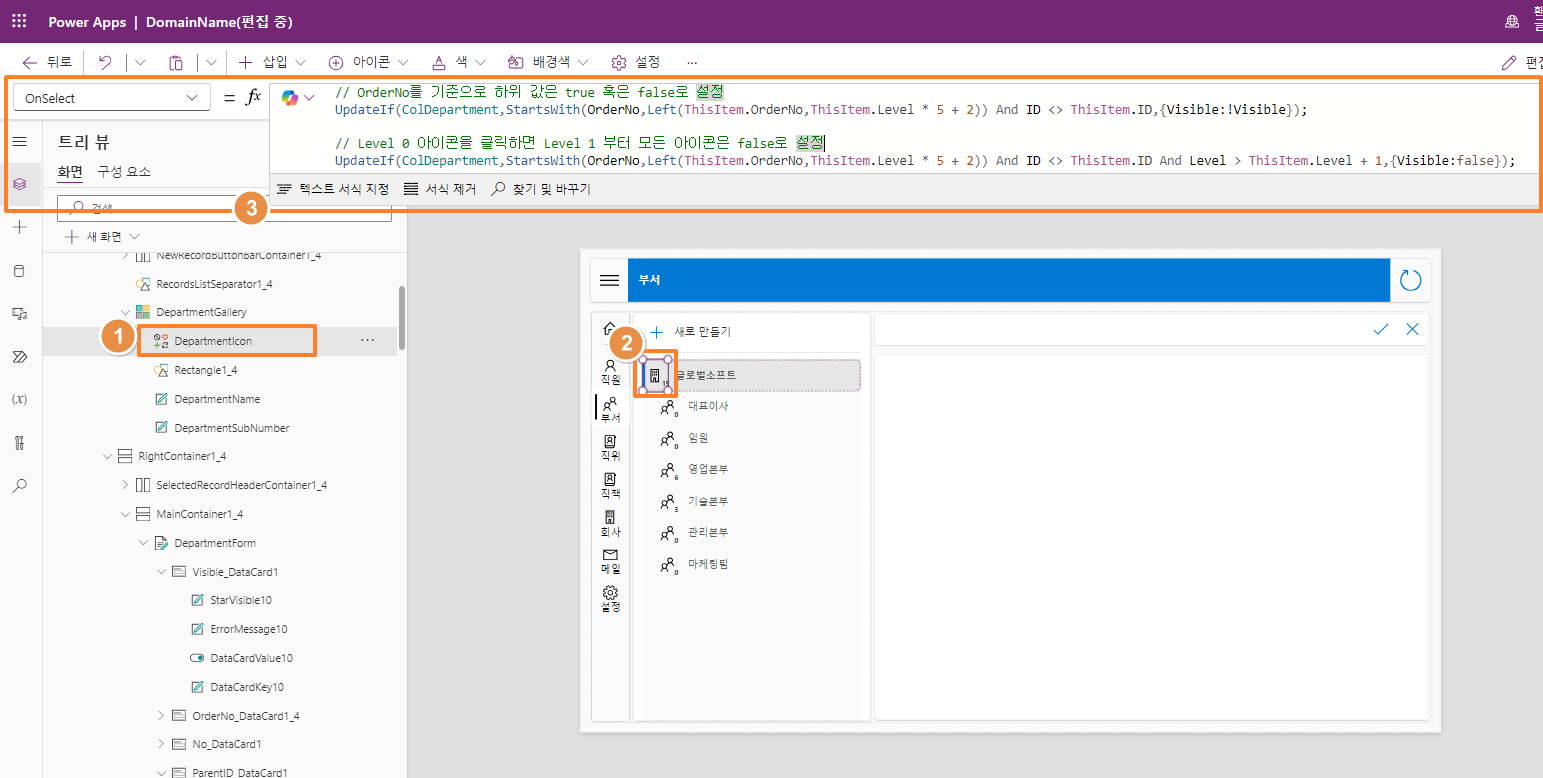Image resolution: width=1543 pixels, height=778 pixels.
Task: Expand the No_DataCard1 node
Action: 161,744
